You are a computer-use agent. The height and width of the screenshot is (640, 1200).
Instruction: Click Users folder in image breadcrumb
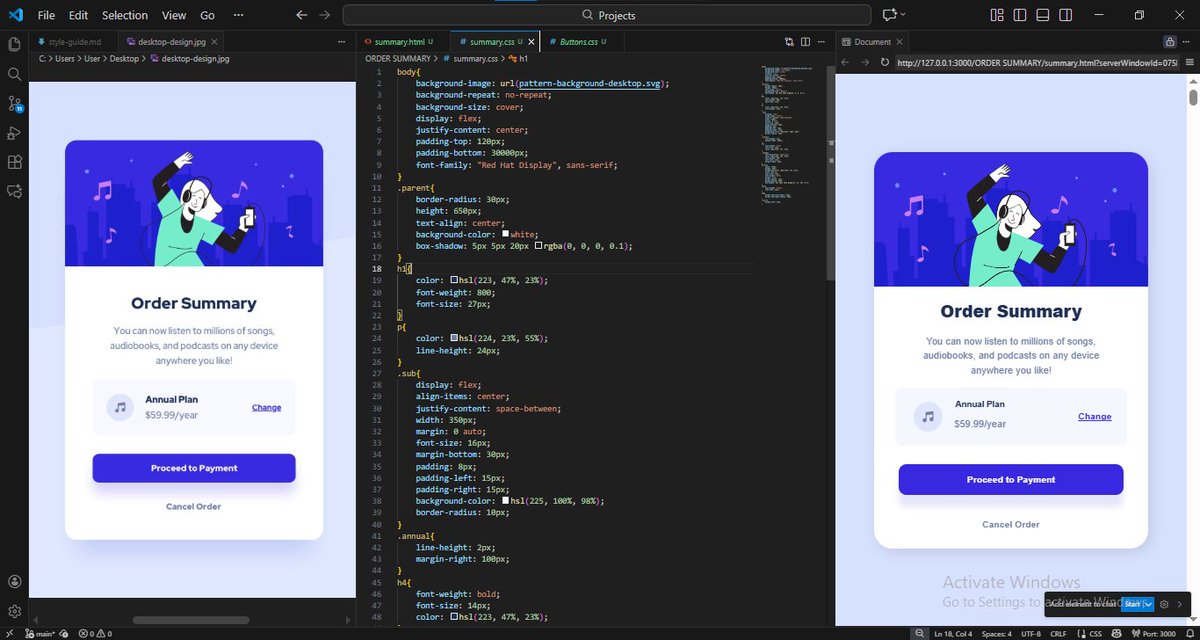tap(64, 59)
